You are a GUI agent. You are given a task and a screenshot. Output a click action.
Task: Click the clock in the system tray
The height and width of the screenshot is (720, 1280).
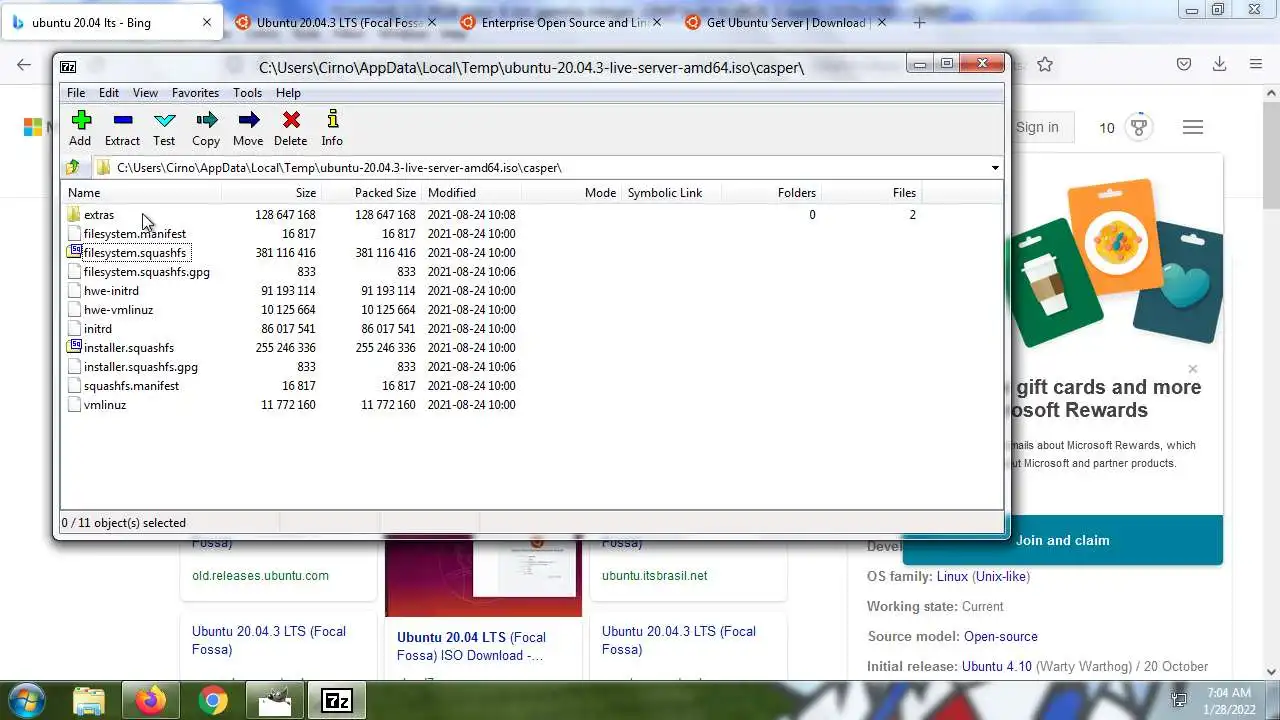tap(1228, 700)
